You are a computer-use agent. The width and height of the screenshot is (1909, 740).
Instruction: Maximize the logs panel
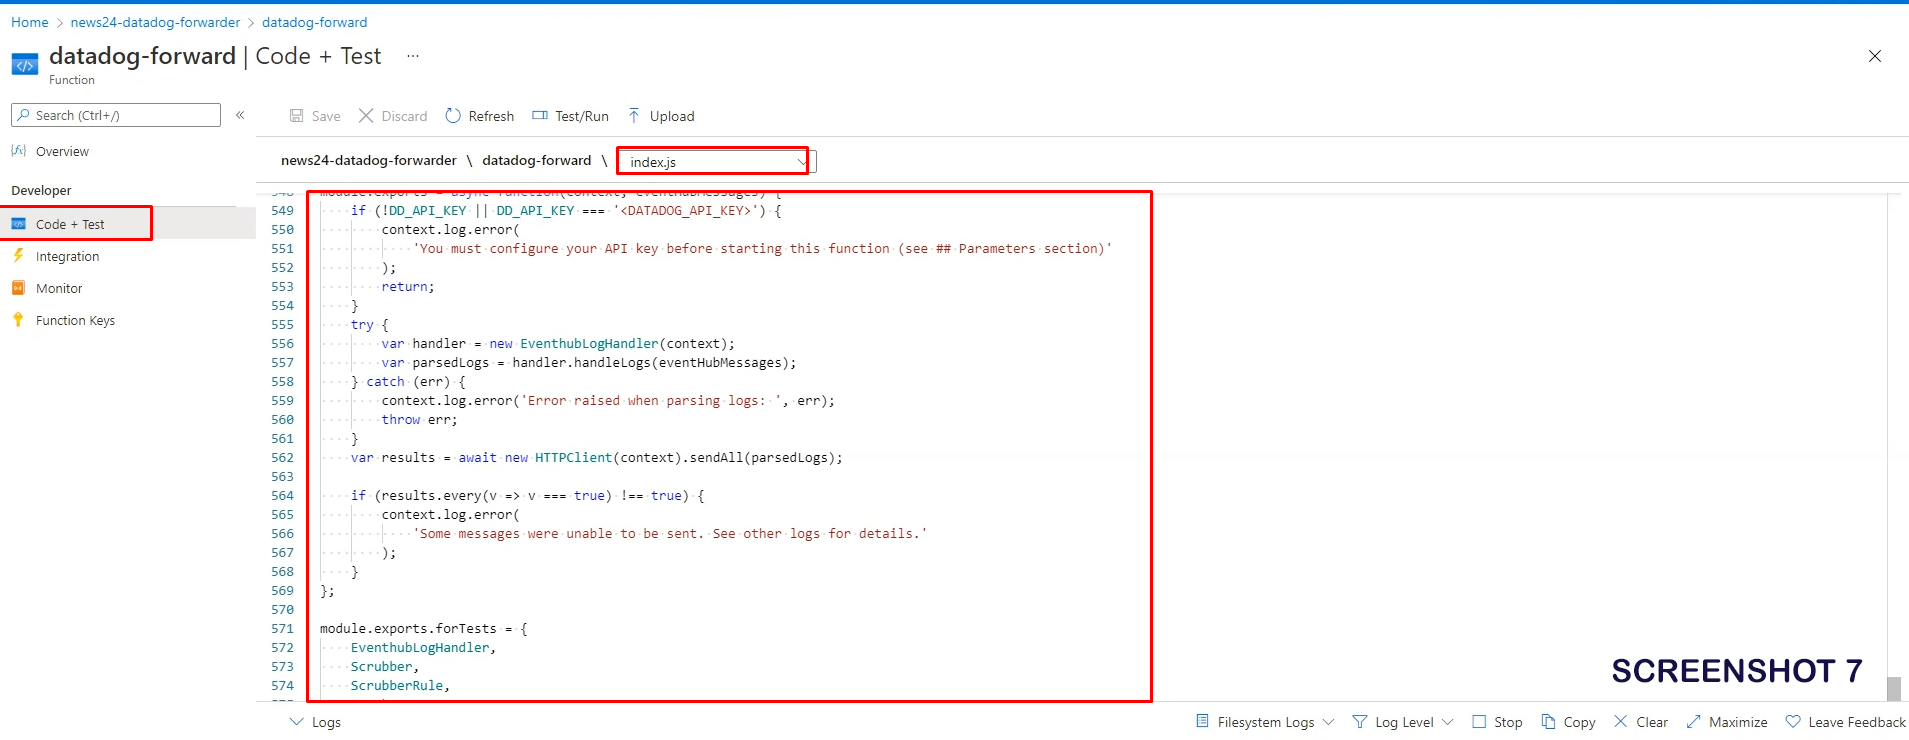(x=1693, y=722)
